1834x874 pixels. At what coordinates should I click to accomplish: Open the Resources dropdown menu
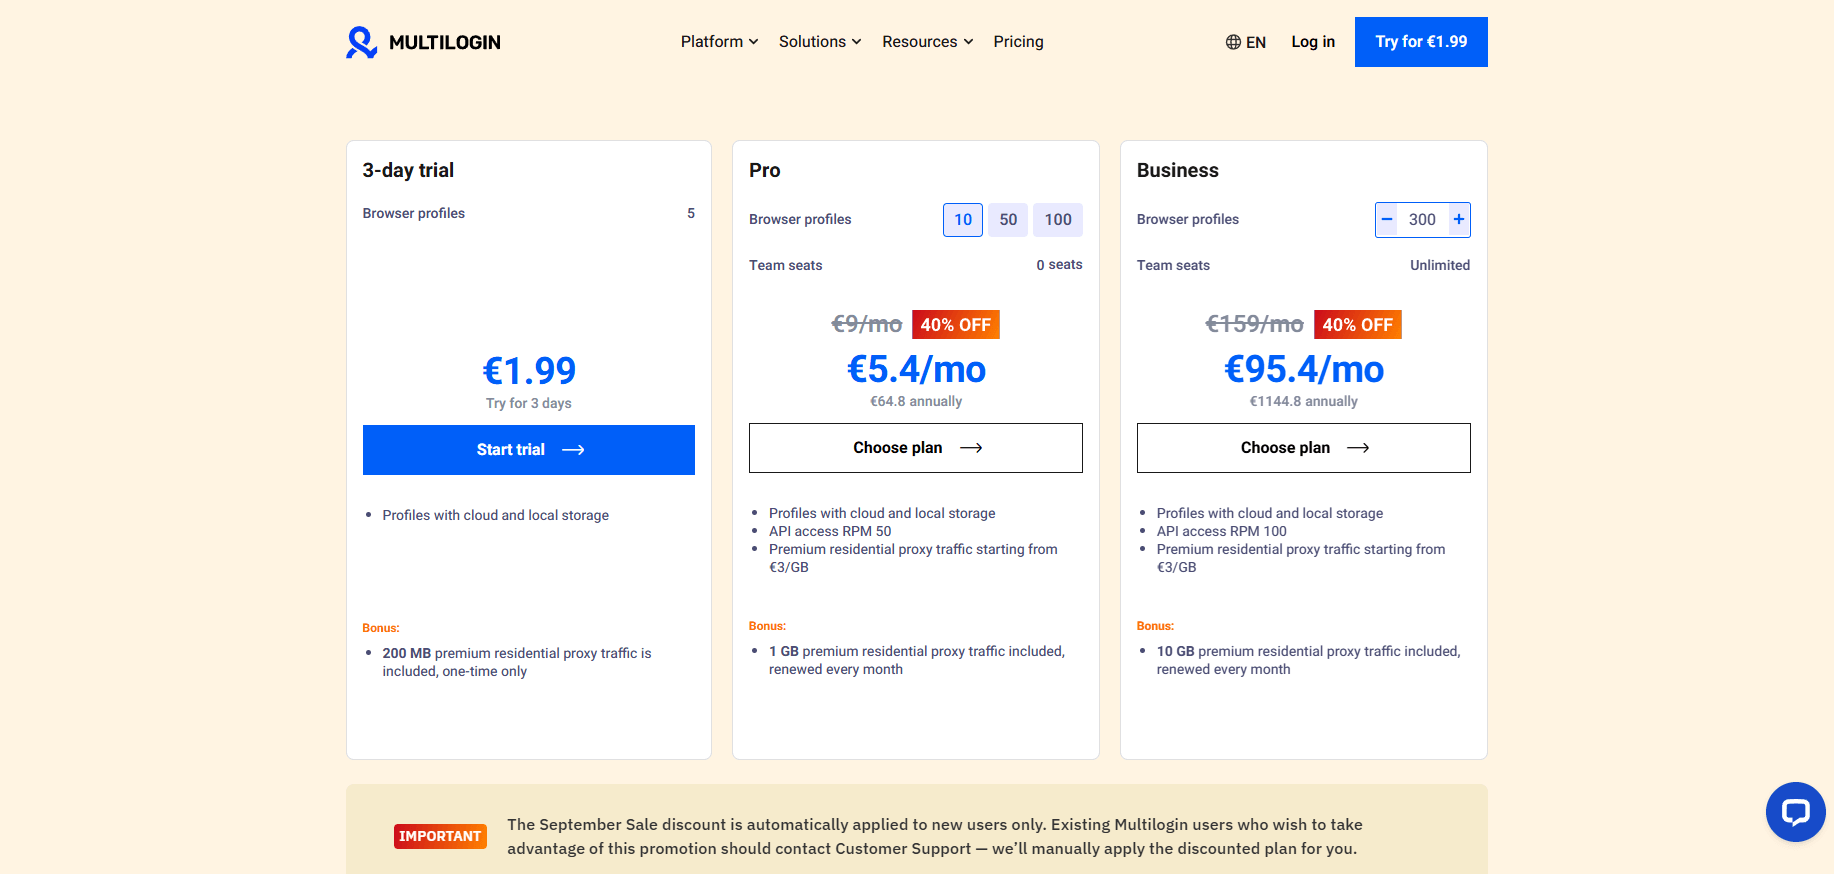(x=927, y=42)
